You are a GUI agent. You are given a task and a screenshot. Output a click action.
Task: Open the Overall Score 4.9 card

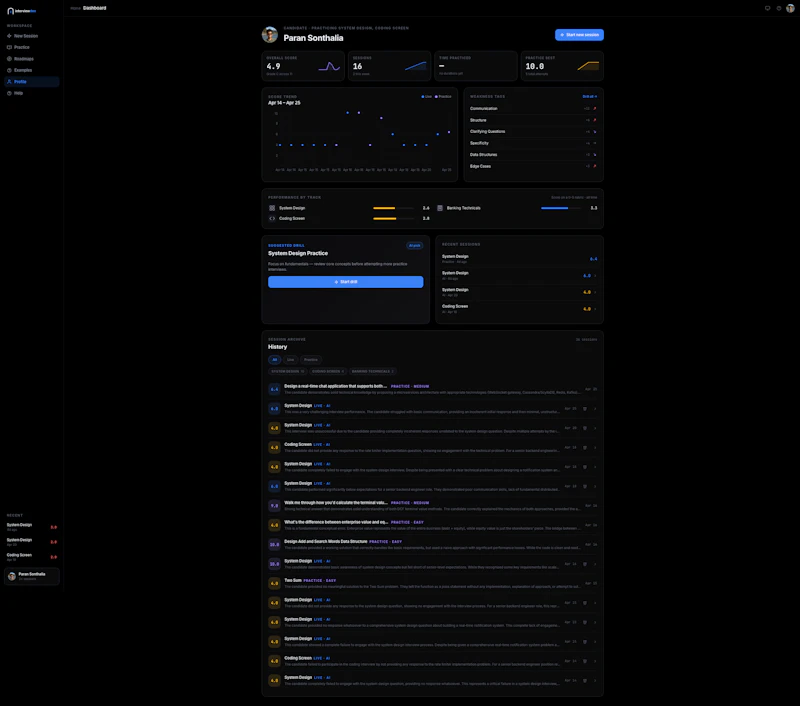point(303,66)
